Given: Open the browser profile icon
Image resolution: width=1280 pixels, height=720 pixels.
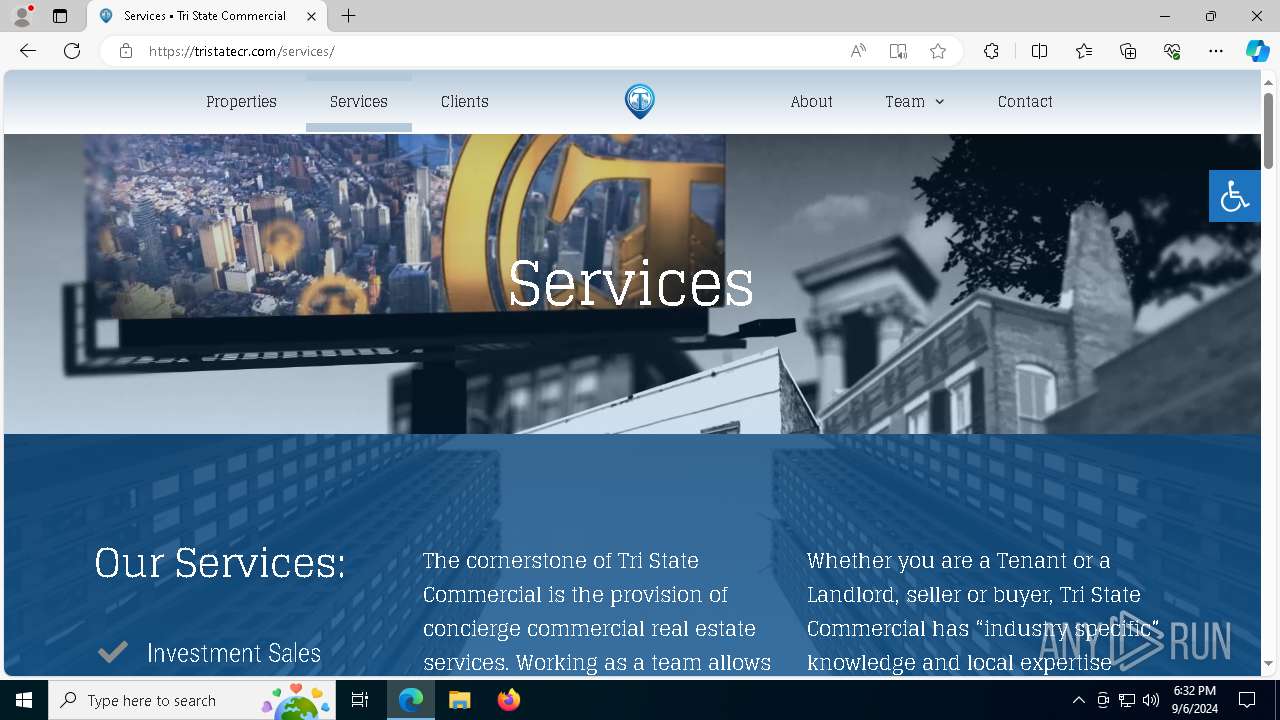Looking at the screenshot, I should 22,16.
